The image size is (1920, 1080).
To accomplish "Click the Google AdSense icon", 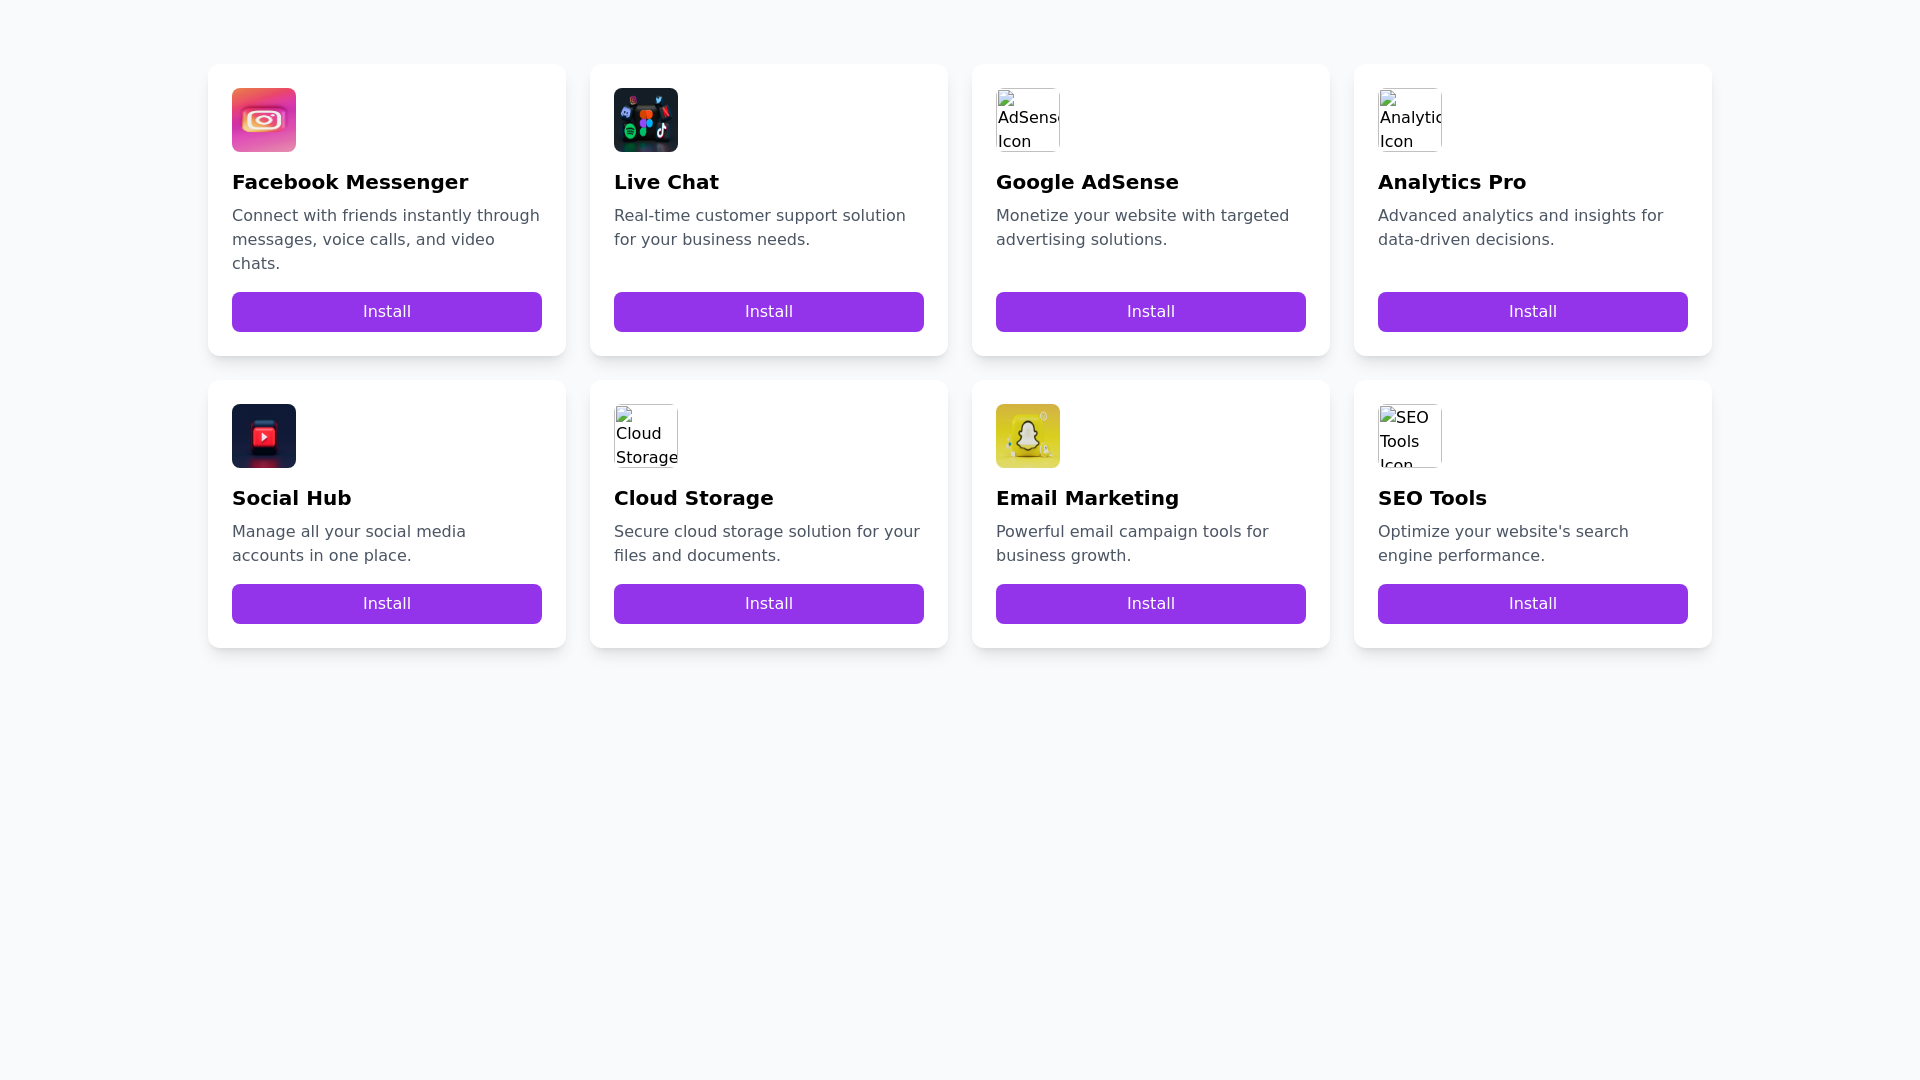I will pos(1028,119).
